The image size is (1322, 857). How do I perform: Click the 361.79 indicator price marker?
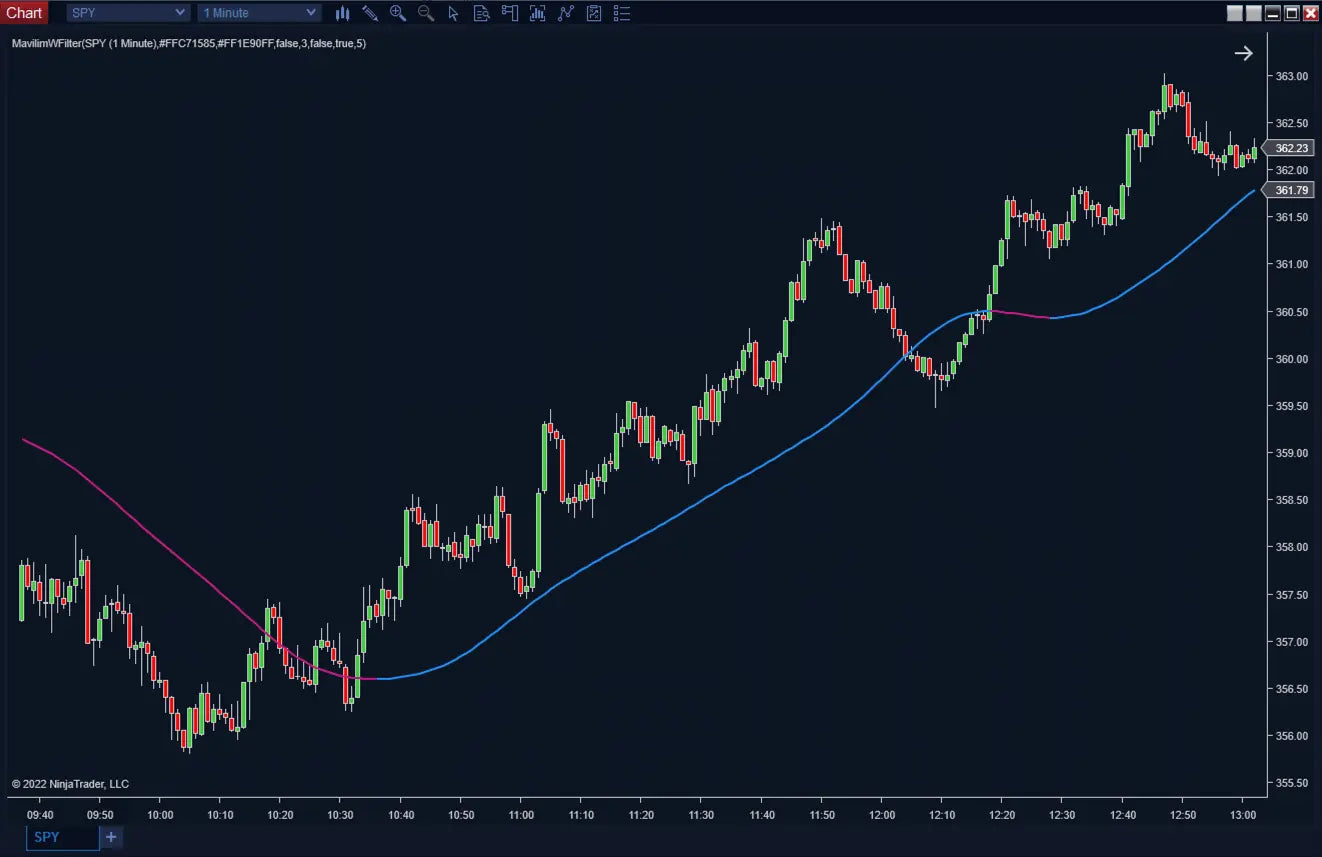tap(1292, 190)
